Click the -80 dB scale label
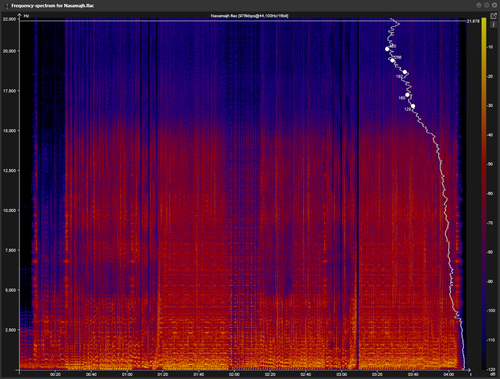The width and height of the screenshot is (500, 379). coord(490,252)
